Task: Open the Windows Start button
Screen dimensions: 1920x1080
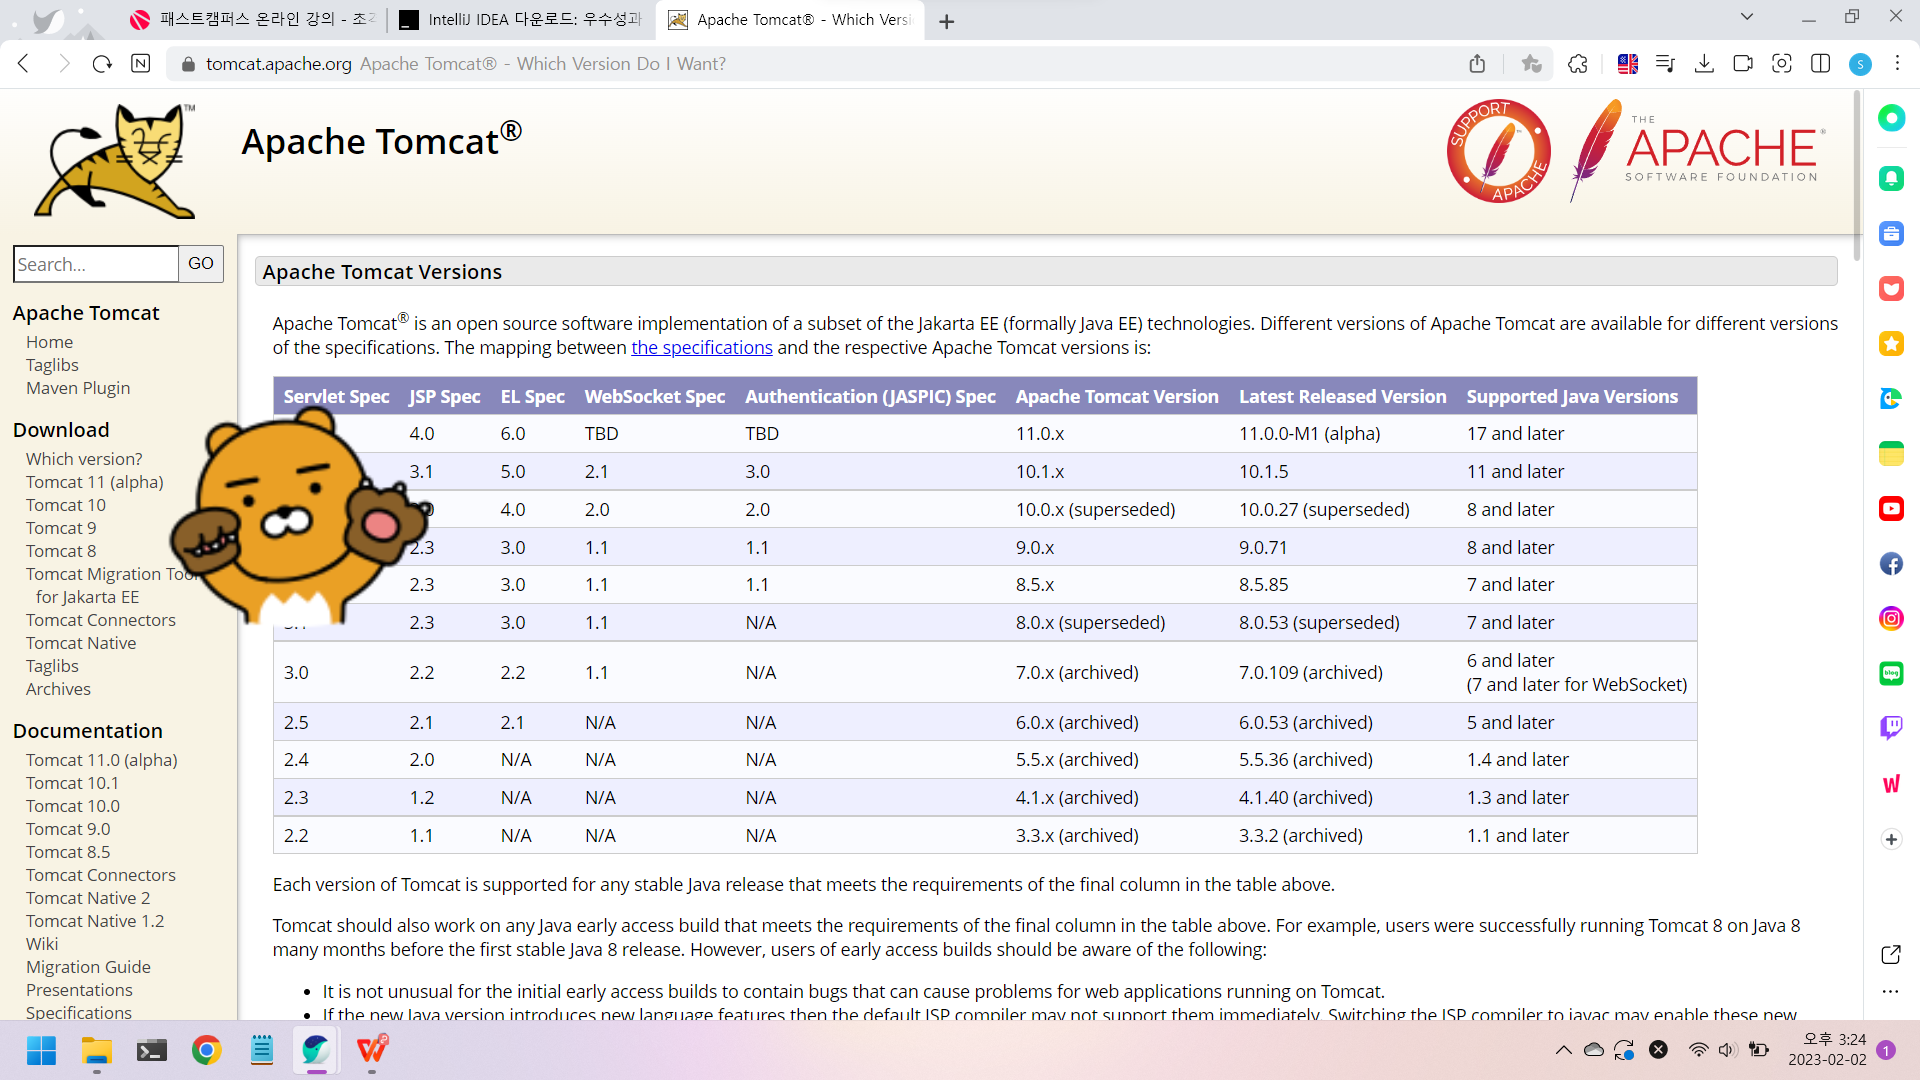Action: [41, 1050]
